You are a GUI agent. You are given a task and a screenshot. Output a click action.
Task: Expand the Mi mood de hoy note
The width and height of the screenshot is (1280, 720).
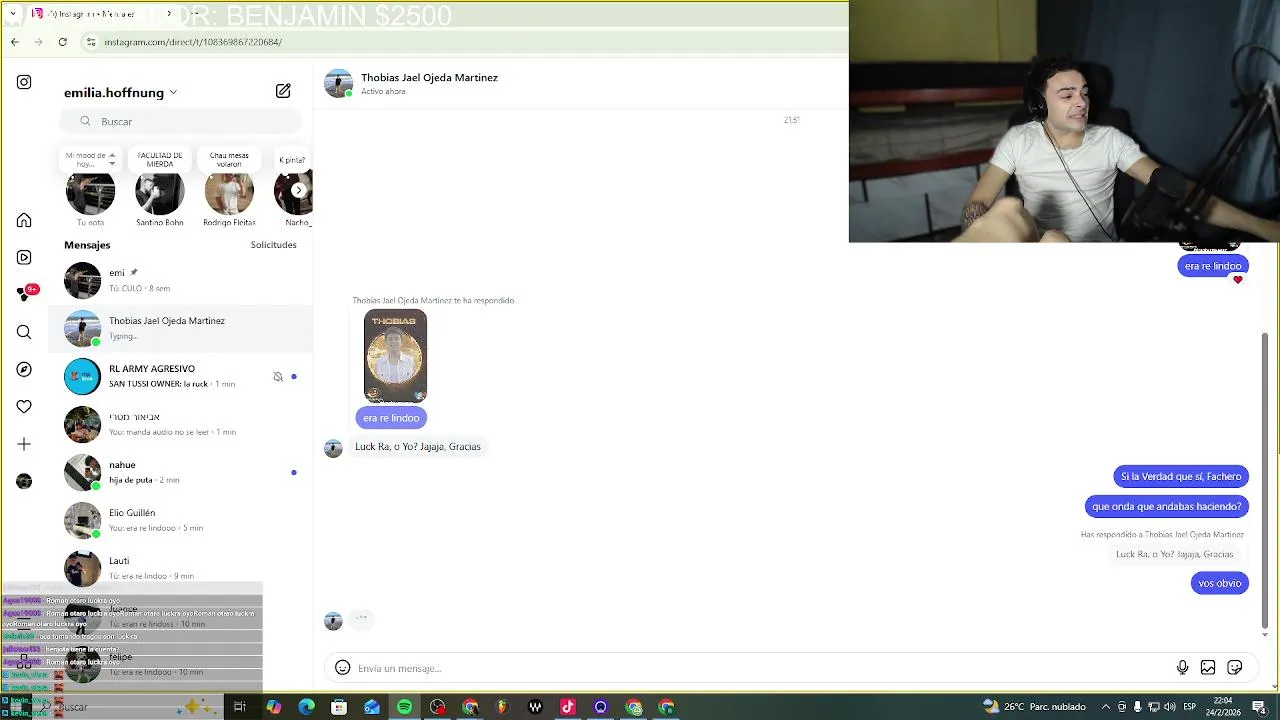point(90,160)
